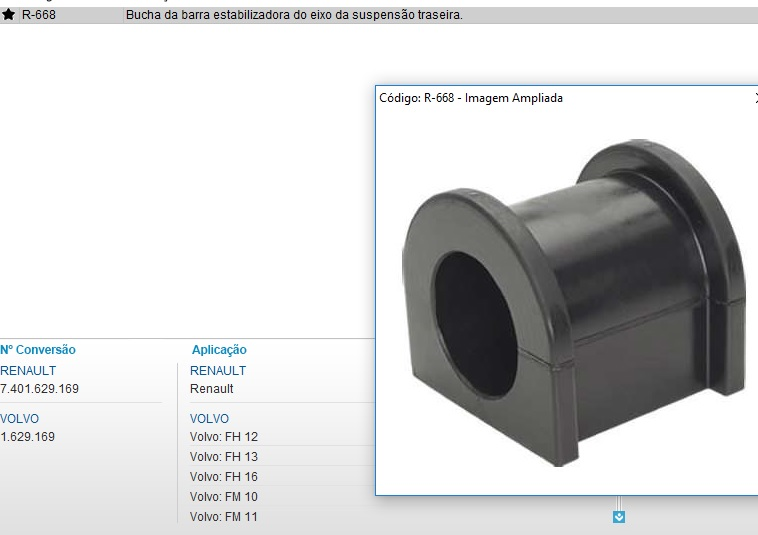Click RENAULT under Nº Conversão

(28, 370)
